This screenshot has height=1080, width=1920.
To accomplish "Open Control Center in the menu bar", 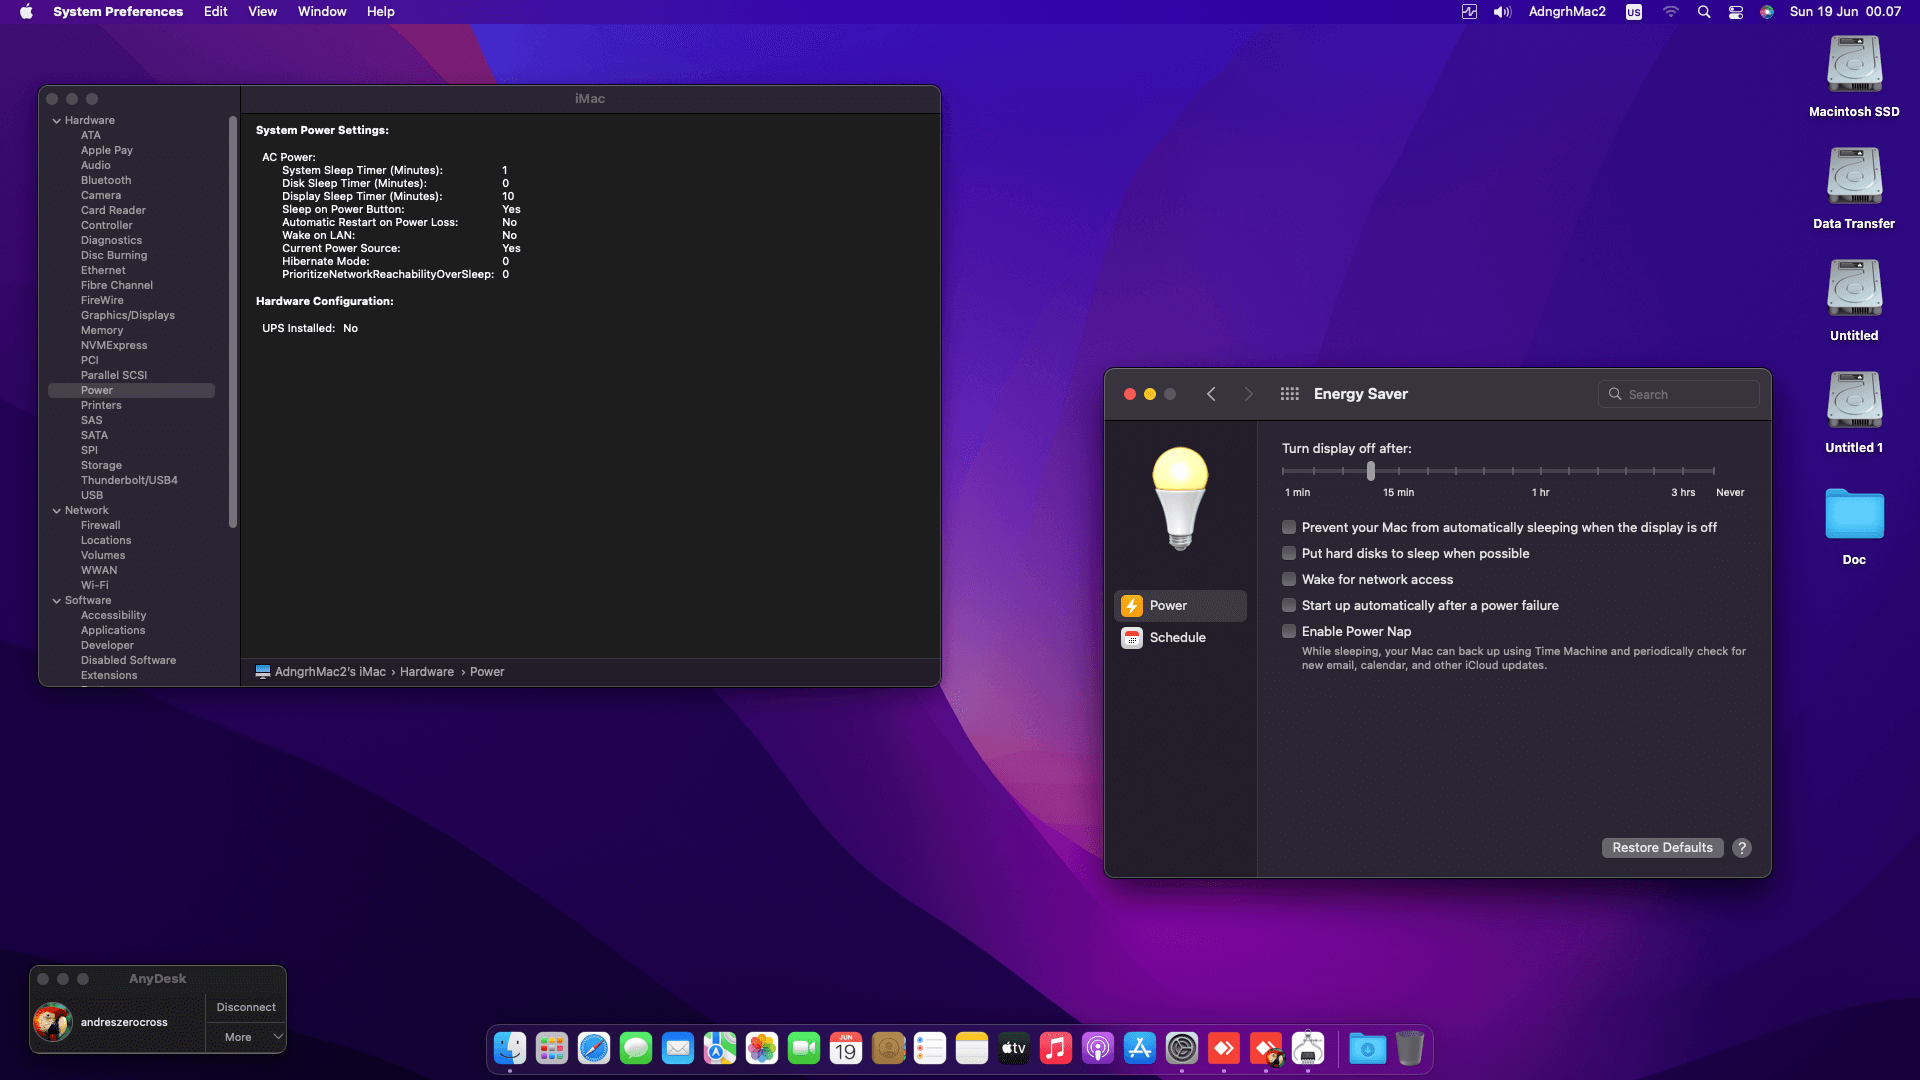I will 1736,12.
